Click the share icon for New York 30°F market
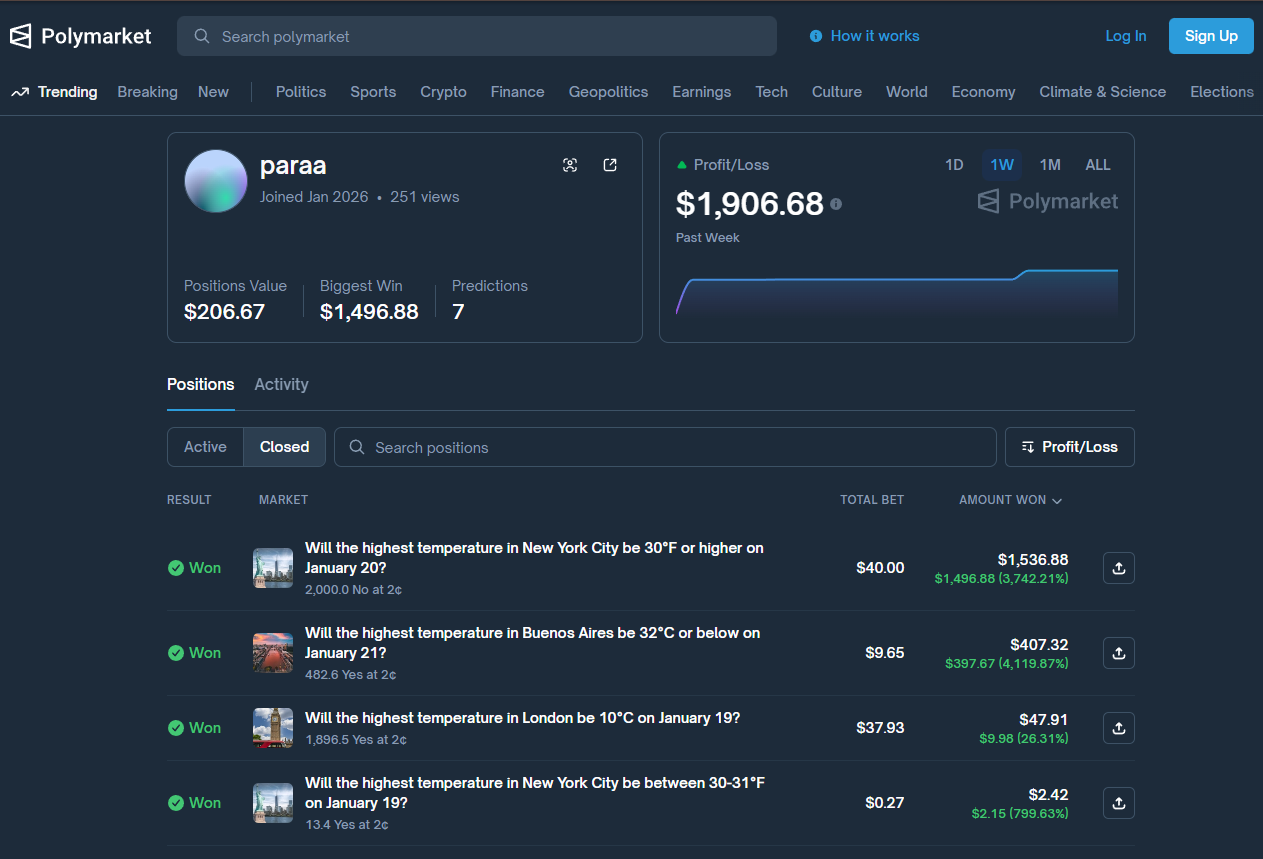Image resolution: width=1263 pixels, height=859 pixels. 1118,568
